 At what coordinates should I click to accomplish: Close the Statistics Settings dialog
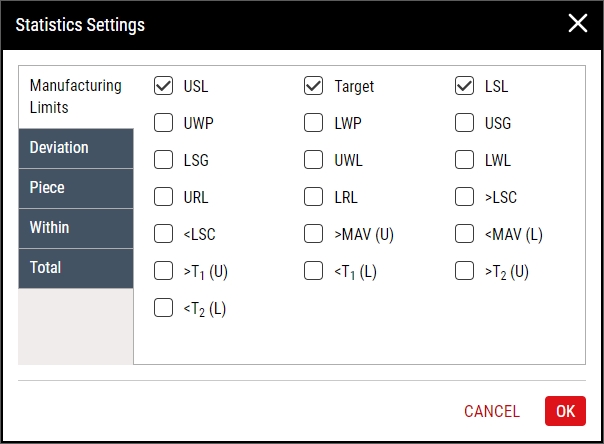[578, 23]
